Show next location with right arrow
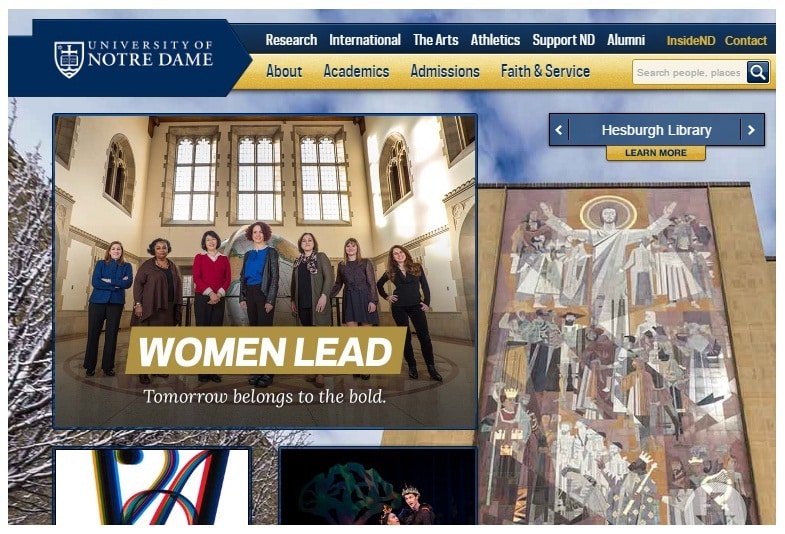The width and height of the screenshot is (785, 534). (x=751, y=130)
